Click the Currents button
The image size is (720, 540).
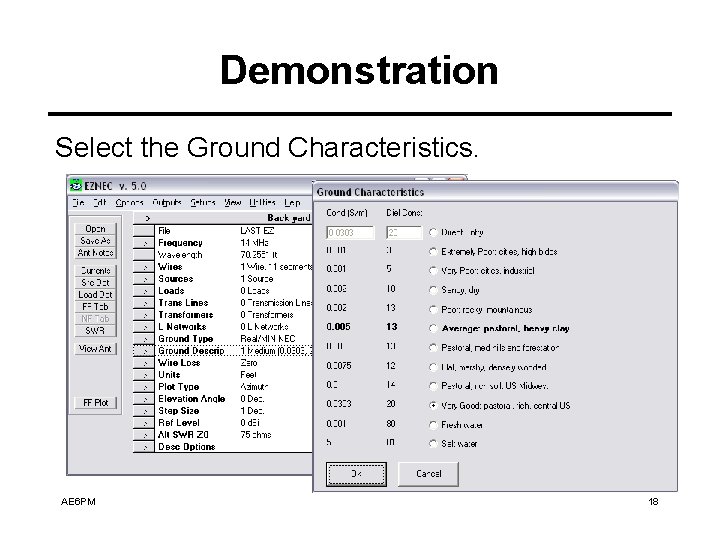click(96, 271)
